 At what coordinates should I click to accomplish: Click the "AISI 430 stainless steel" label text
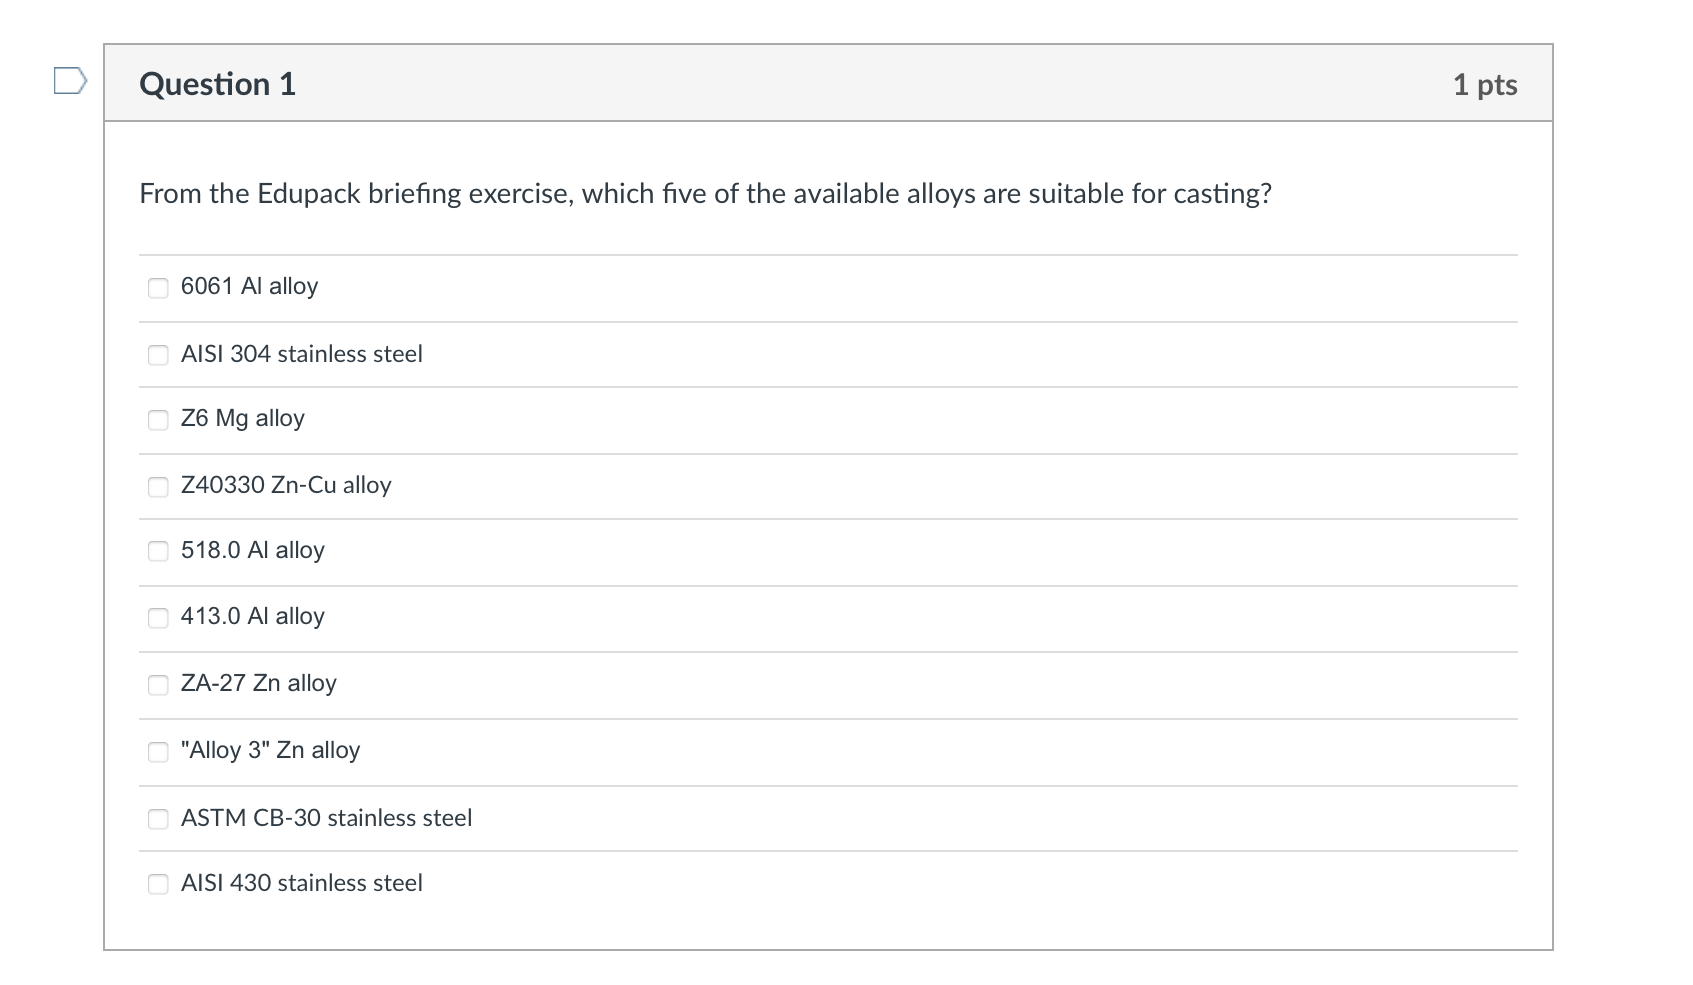click(301, 883)
